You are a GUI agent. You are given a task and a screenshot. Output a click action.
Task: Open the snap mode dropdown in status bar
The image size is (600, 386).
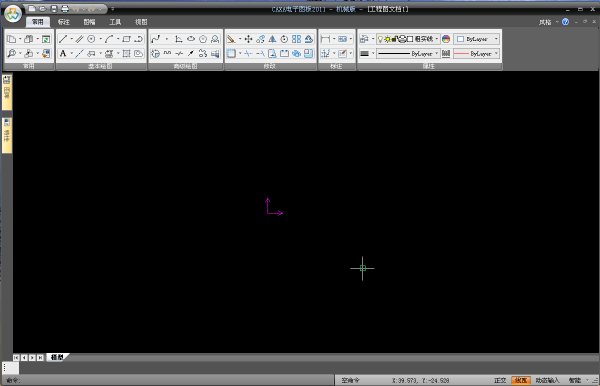tap(587, 380)
